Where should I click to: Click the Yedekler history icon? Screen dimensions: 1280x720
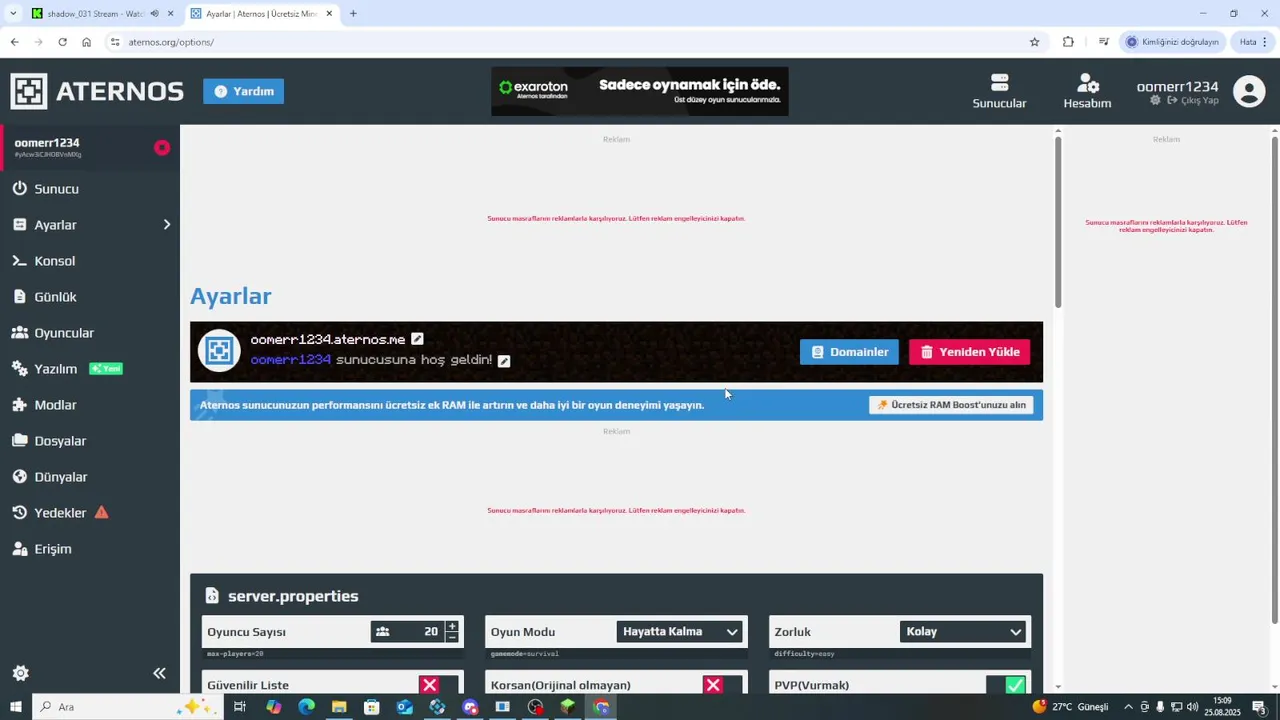[x=20, y=513]
